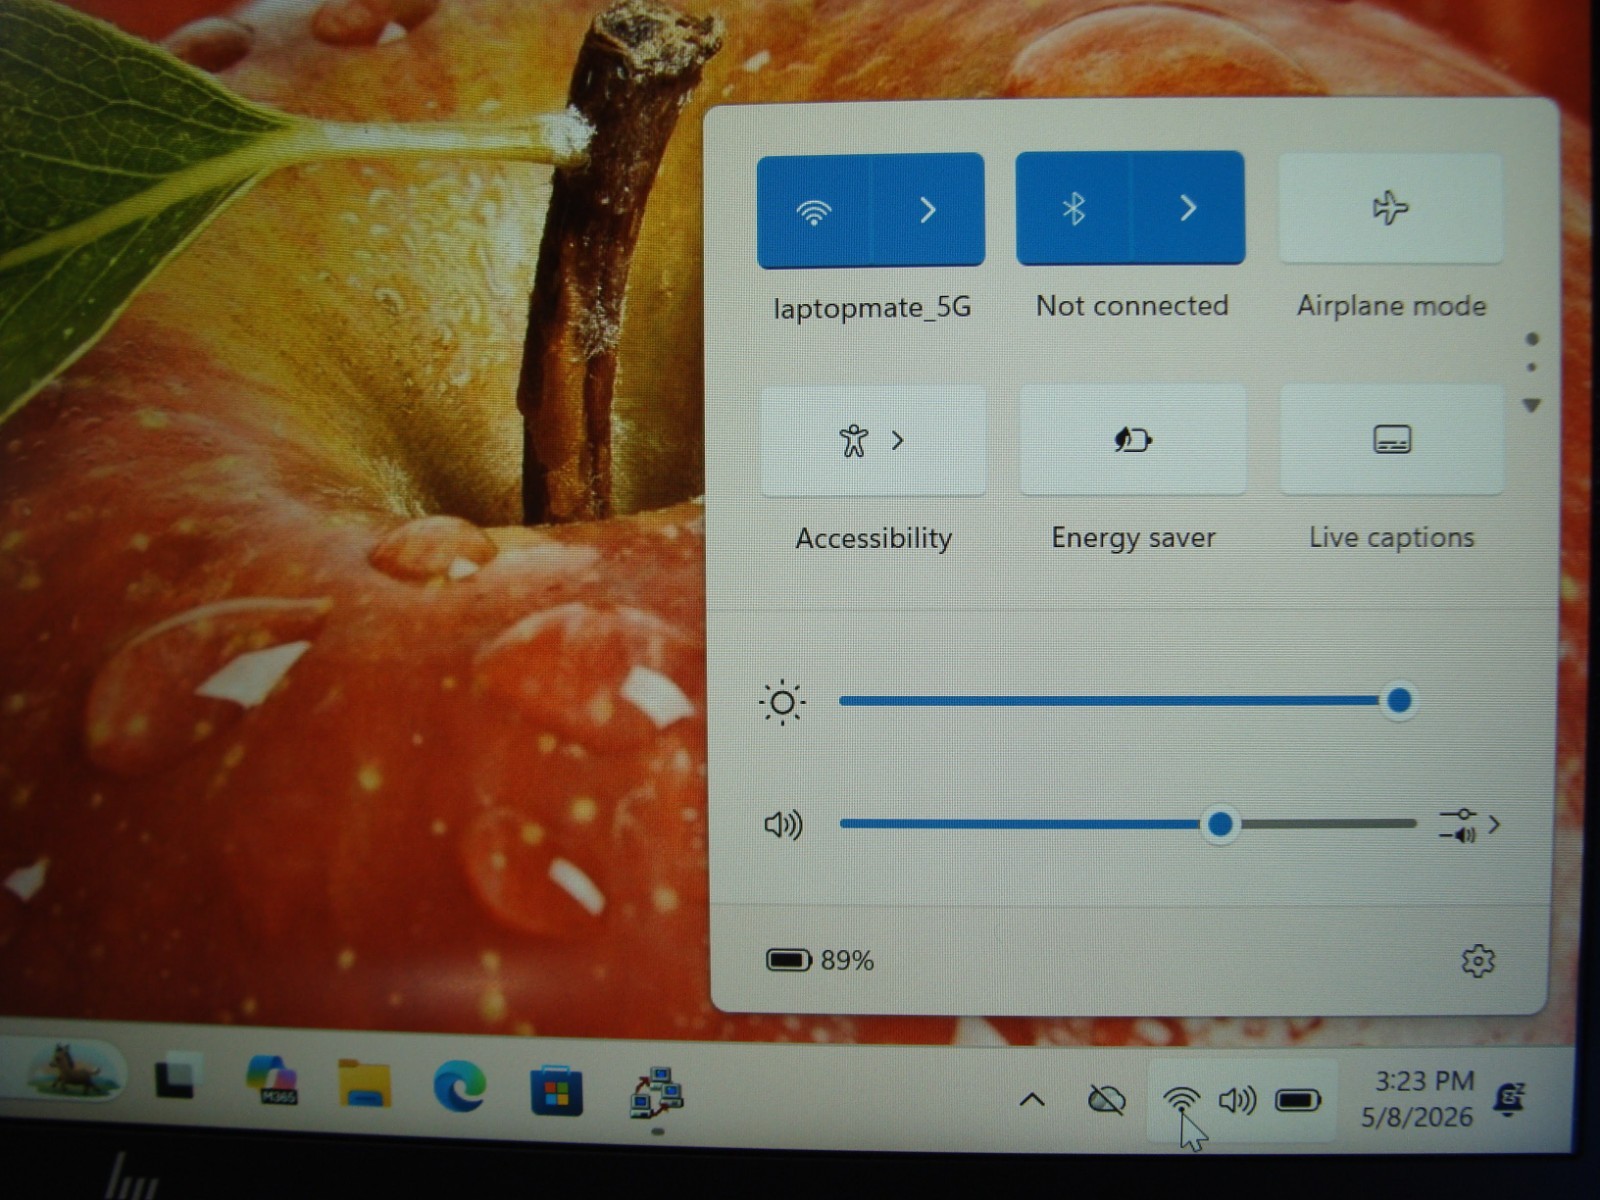Click the OneDrive cloud tray icon
This screenshot has height=1200, width=1600.
[1106, 1100]
